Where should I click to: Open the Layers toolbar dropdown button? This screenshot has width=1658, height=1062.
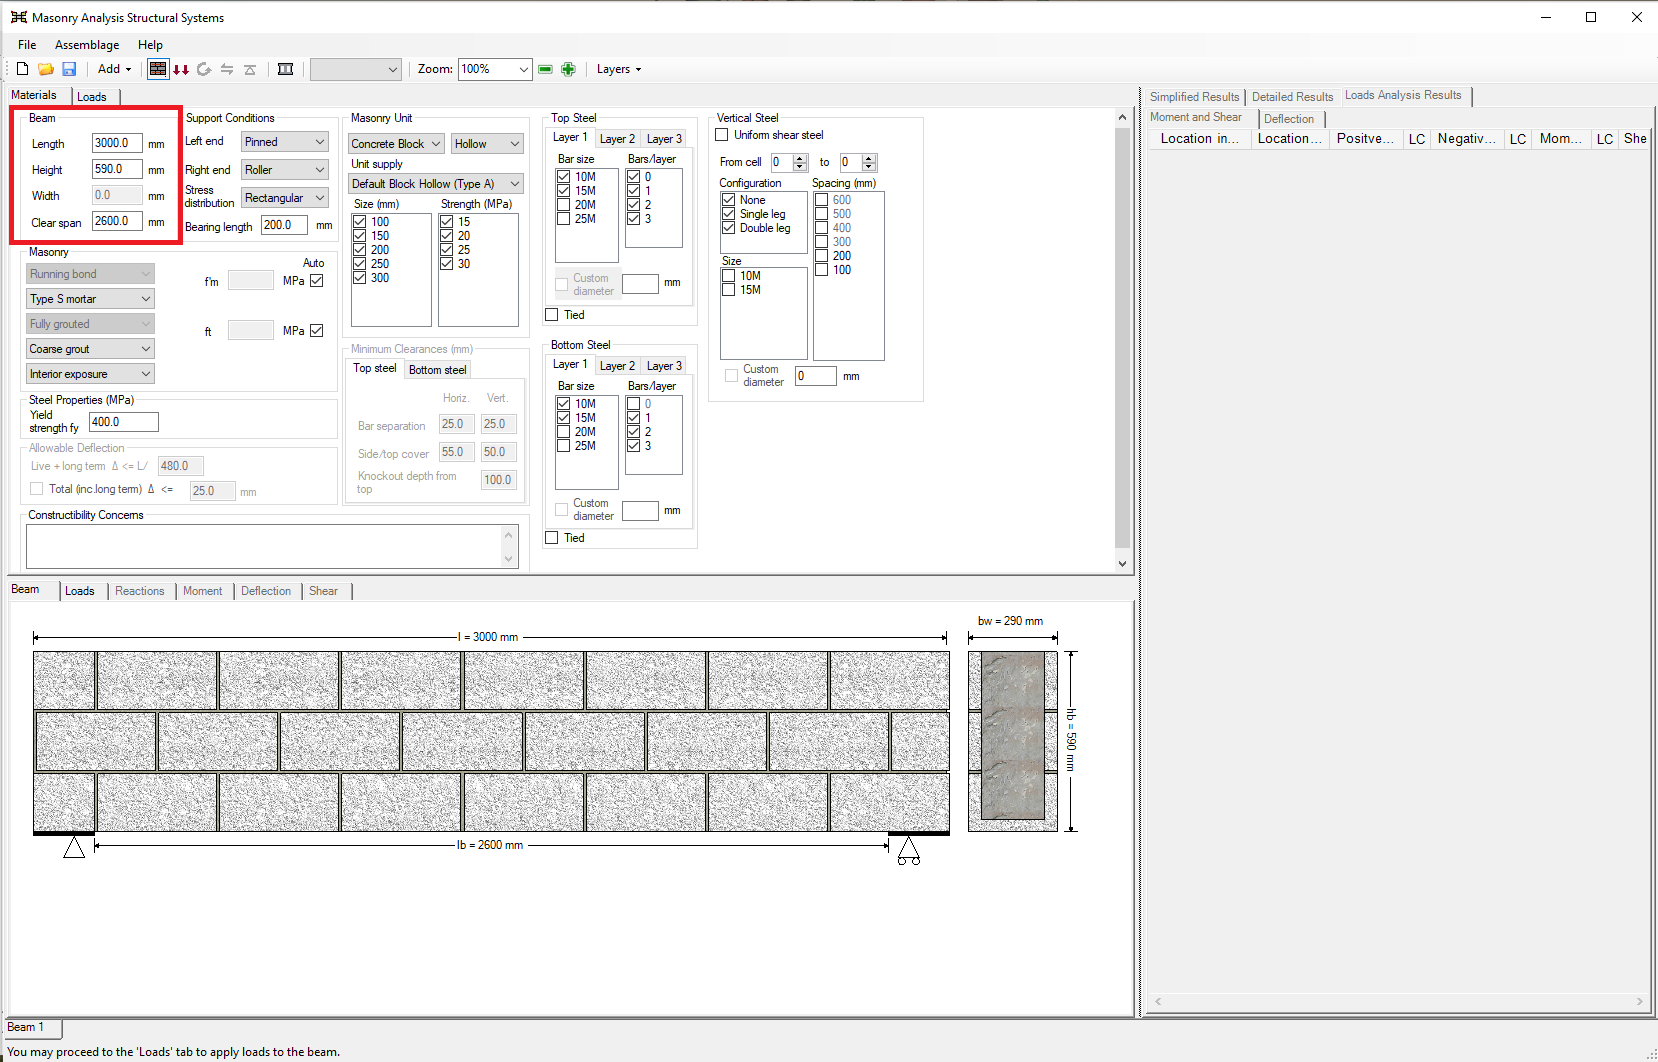[618, 69]
